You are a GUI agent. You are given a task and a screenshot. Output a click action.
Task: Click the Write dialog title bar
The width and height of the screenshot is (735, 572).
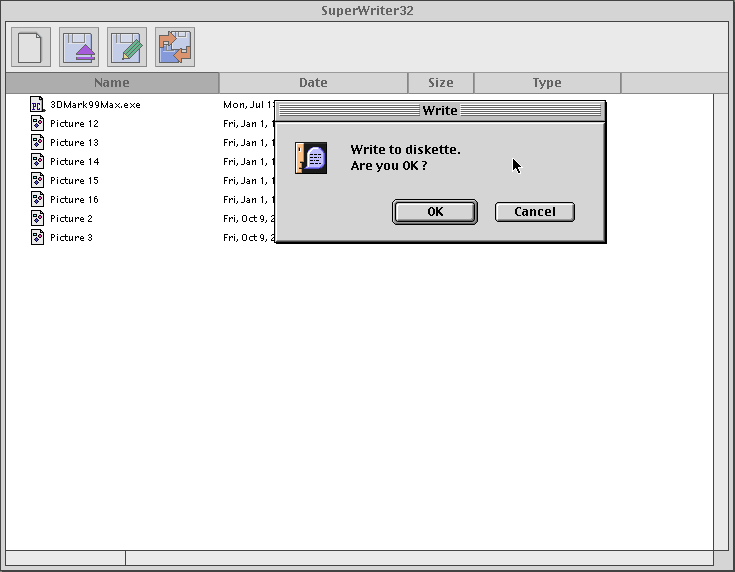coord(440,110)
